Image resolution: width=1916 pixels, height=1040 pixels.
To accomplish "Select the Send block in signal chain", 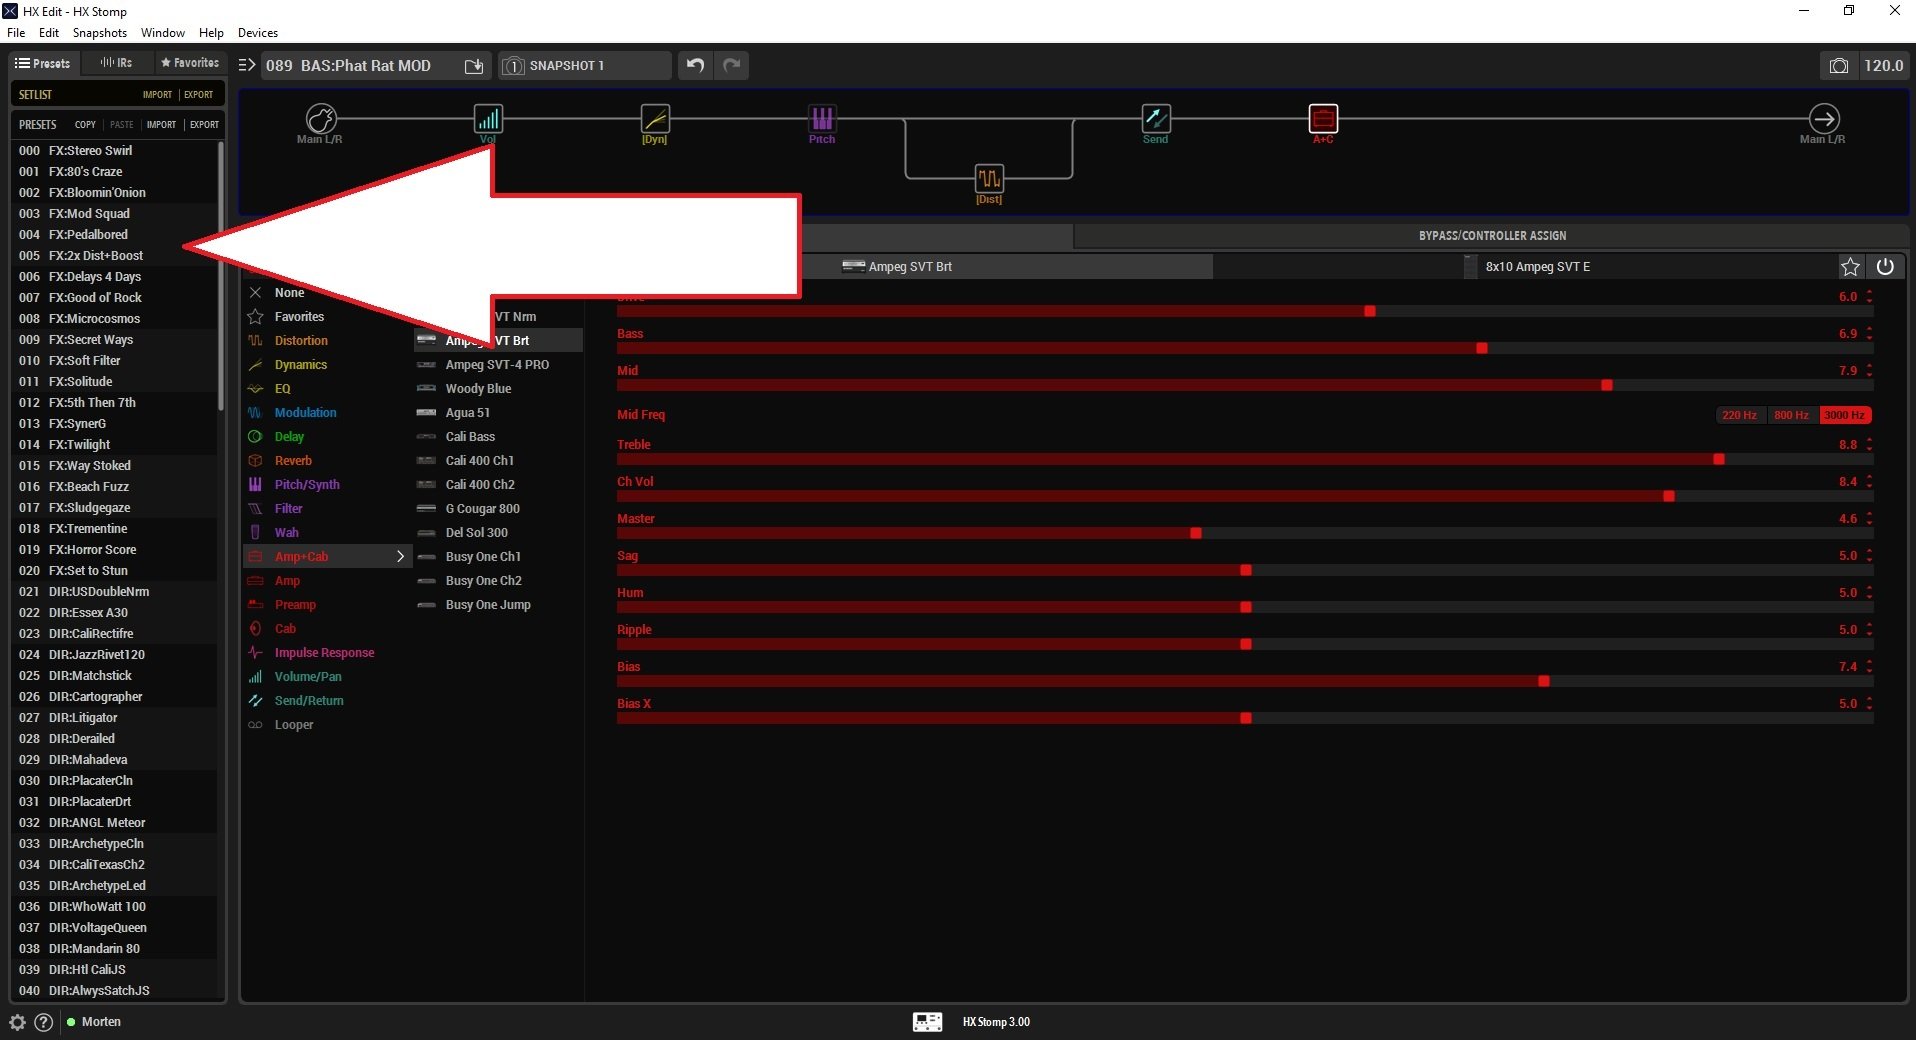I will (x=1156, y=119).
